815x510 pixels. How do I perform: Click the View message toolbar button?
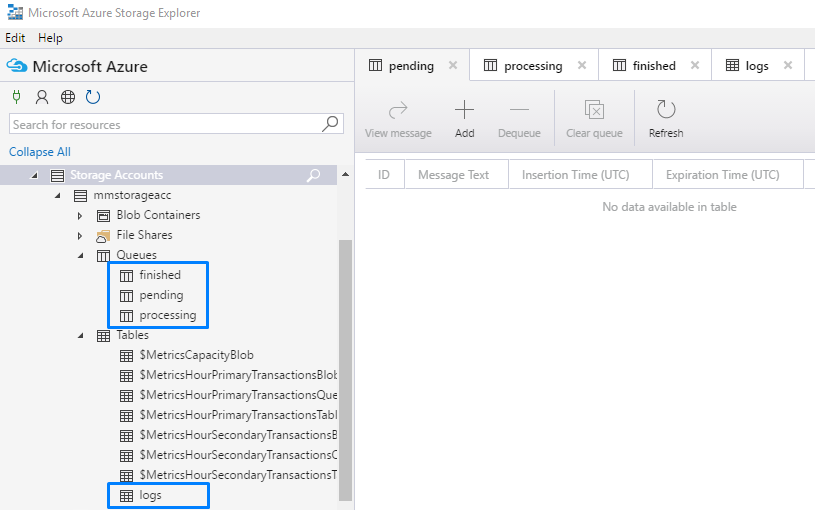click(398, 120)
